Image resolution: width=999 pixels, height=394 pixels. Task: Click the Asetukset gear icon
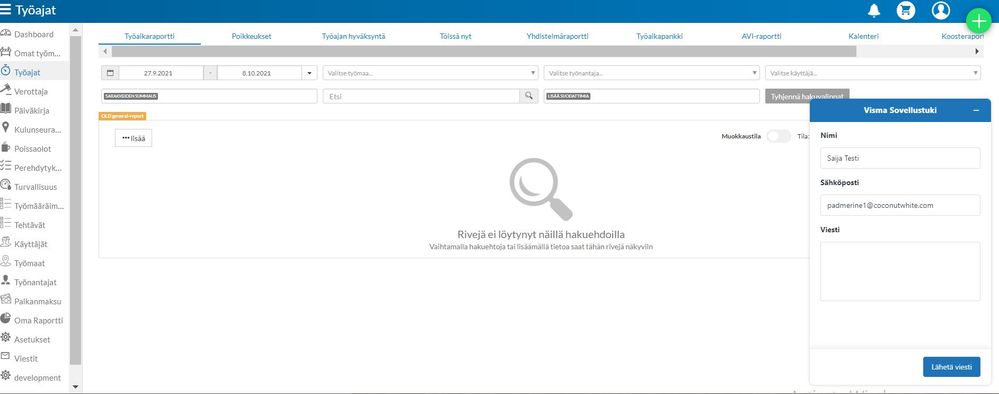pyautogui.click(x=6, y=338)
